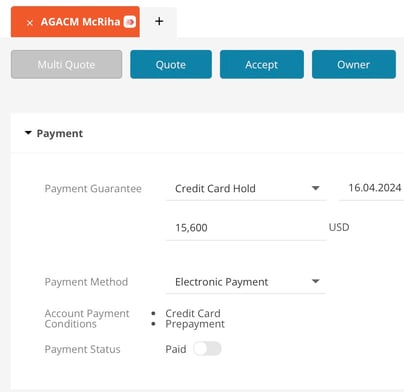The width and height of the screenshot is (404, 392).
Task: Click the USD currency label
Action: click(339, 227)
